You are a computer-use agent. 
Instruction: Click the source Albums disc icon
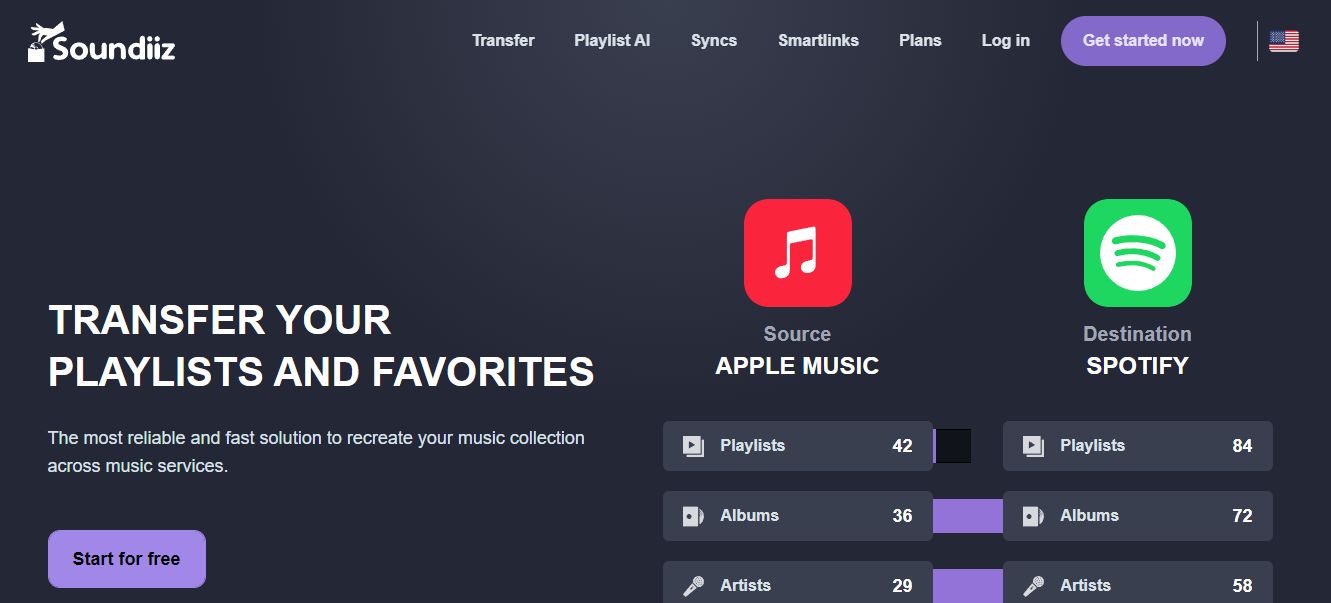click(693, 516)
